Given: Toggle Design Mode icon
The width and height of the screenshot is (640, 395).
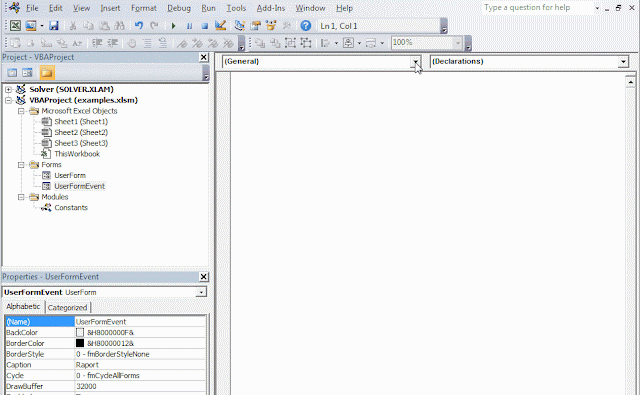Looking at the screenshot, I should (220, 26).
